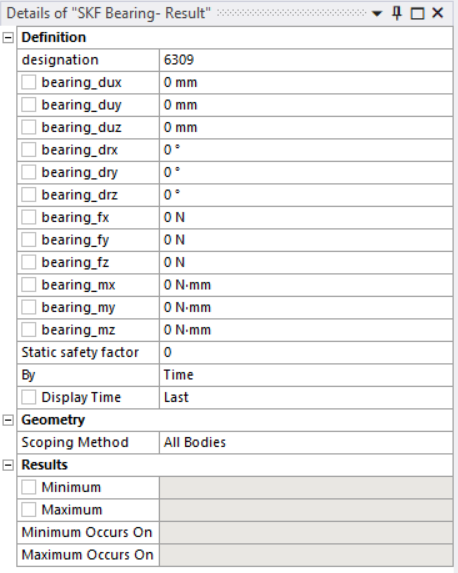Maximize the details panel window
The width and height of the screenshot is (458, 573).
(x=417, y=14)
